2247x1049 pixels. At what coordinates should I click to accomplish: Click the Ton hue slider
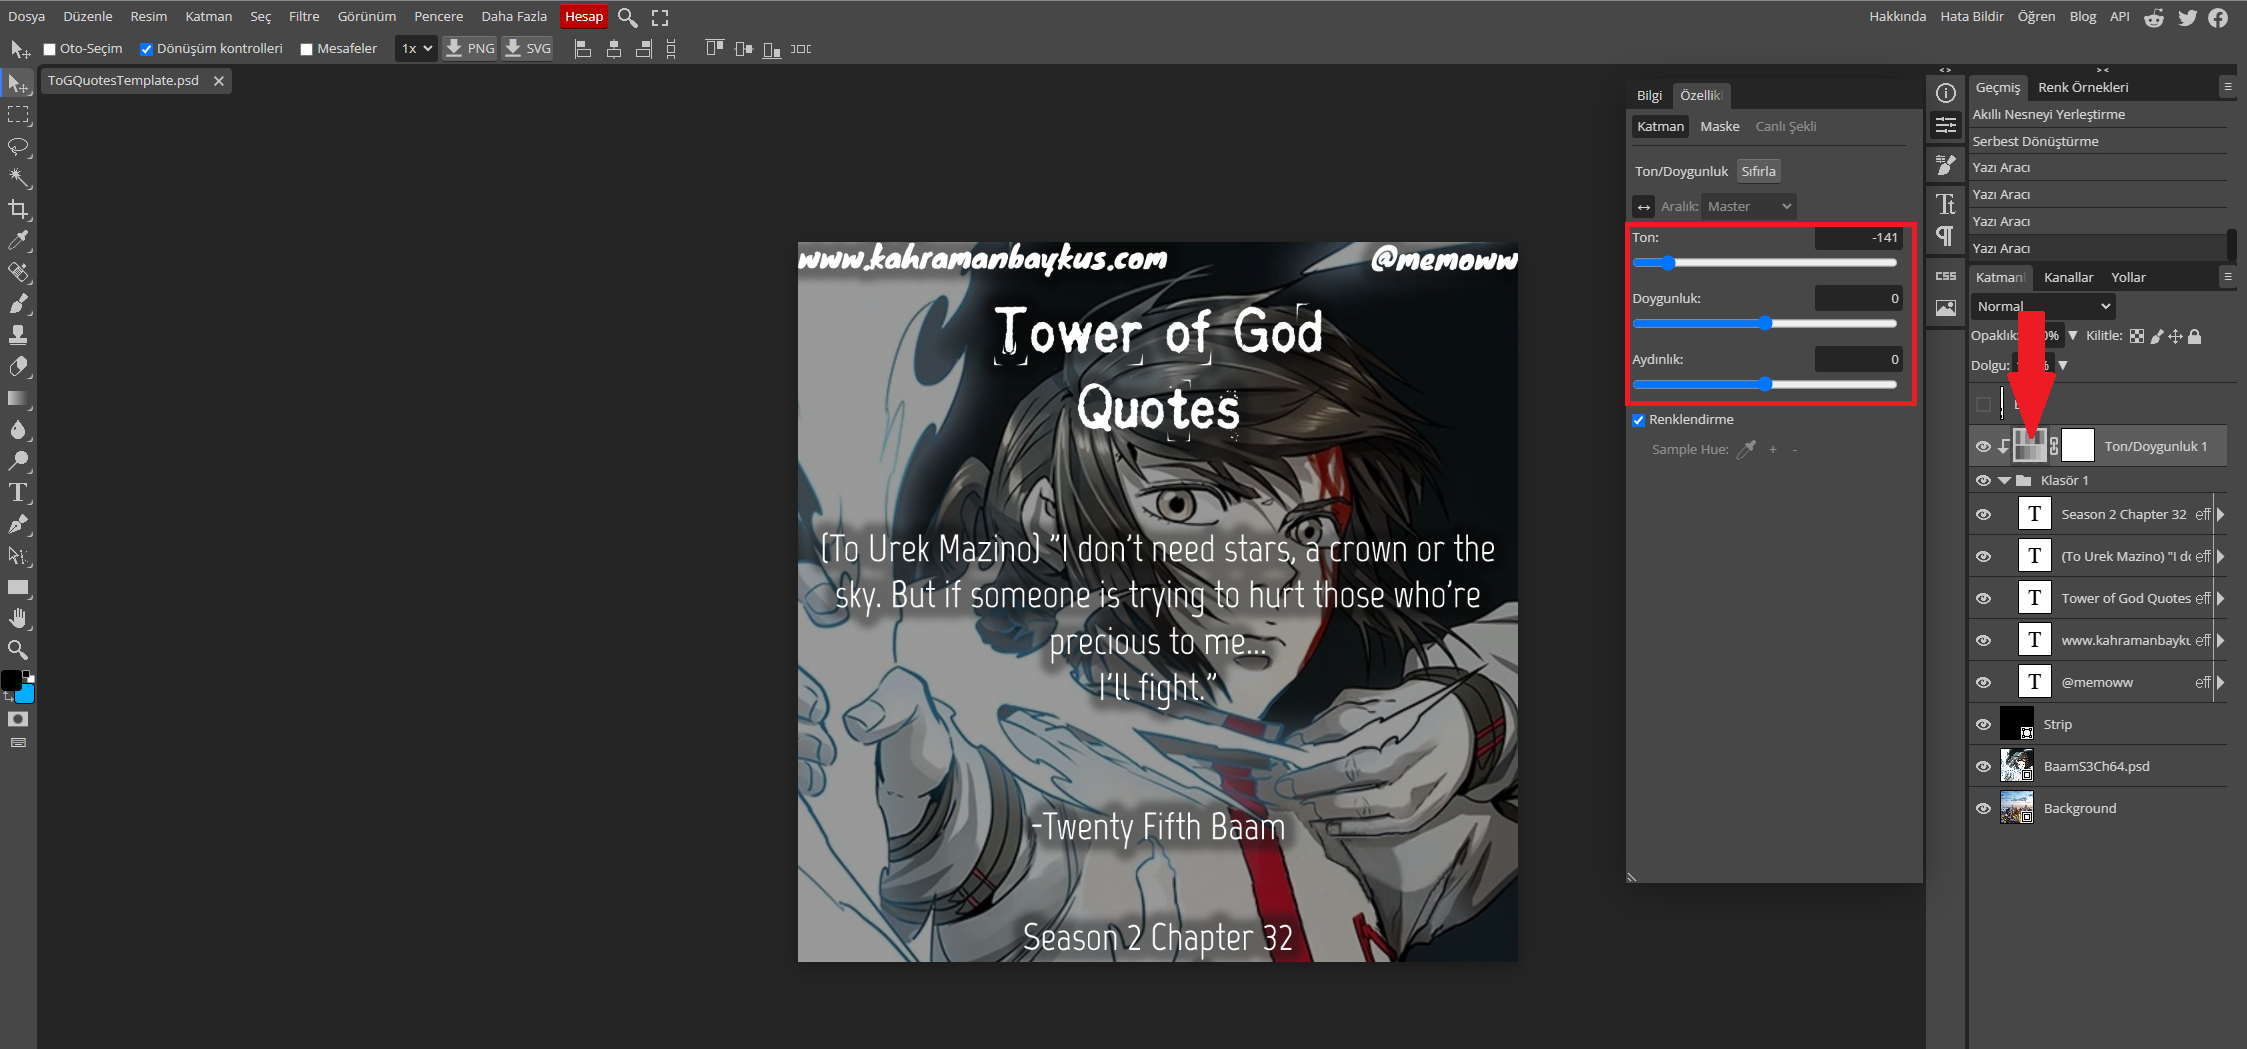tap(1764, 263)
